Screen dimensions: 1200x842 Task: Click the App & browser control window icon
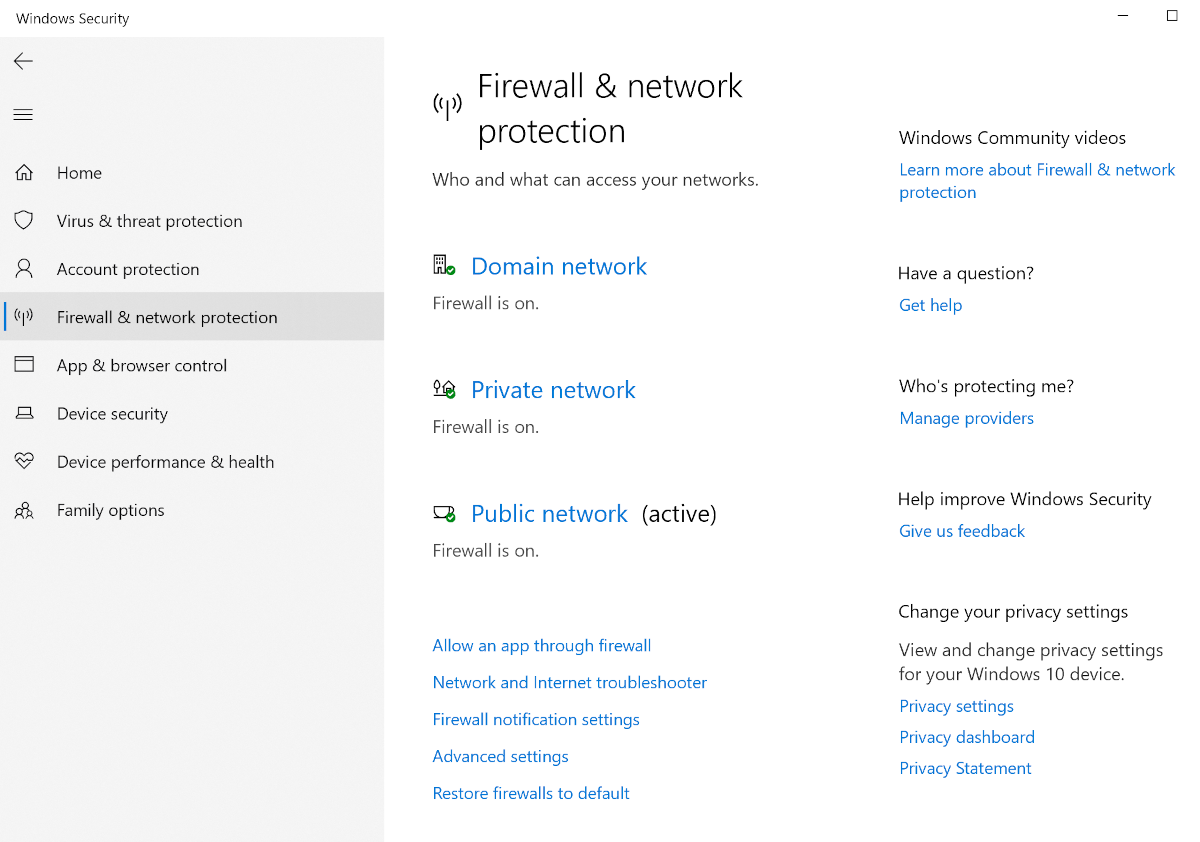pos(24,365)
